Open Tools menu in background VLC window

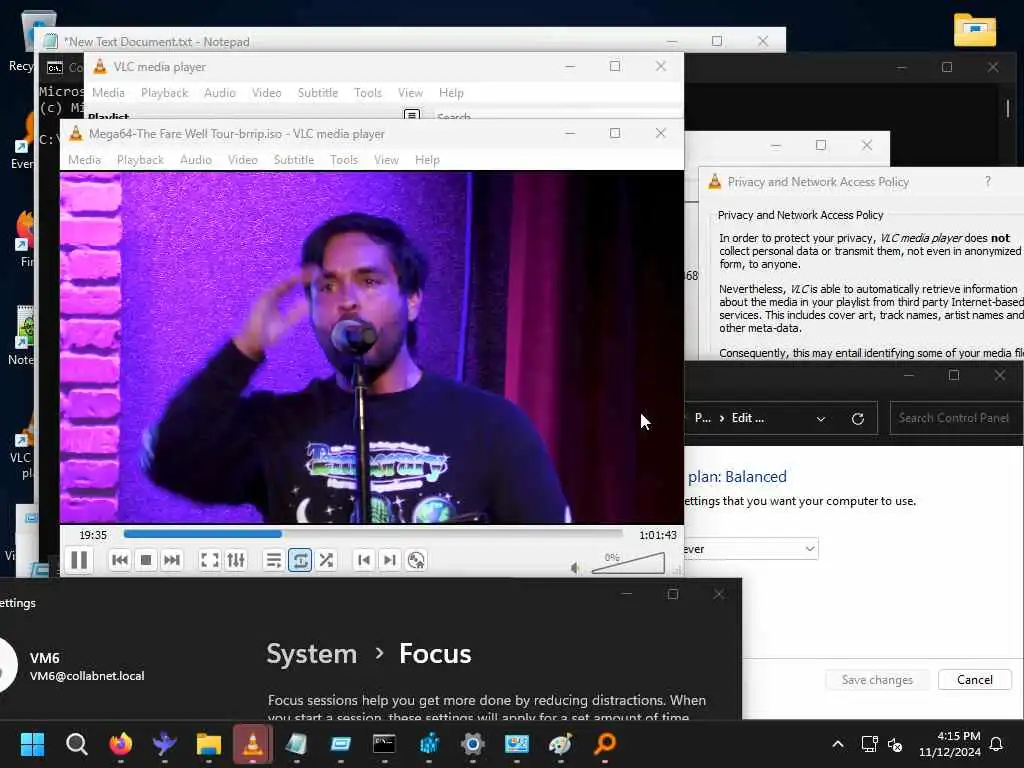click(x=368, y=93)
